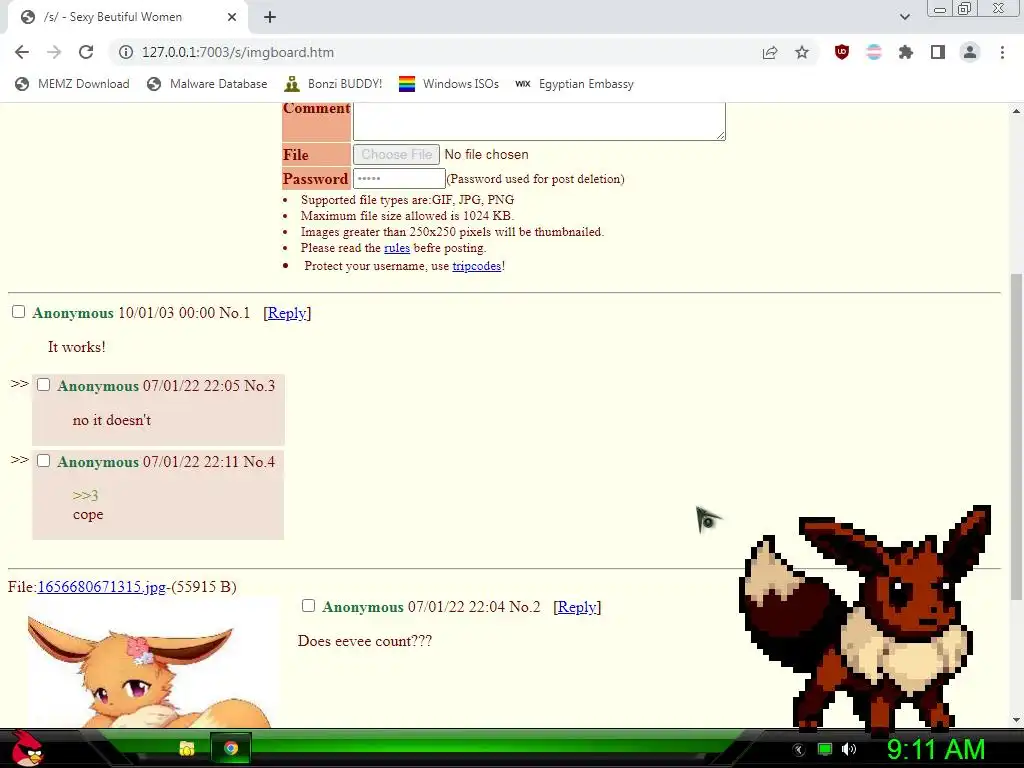Reload the imgboard page

point(86,52)
